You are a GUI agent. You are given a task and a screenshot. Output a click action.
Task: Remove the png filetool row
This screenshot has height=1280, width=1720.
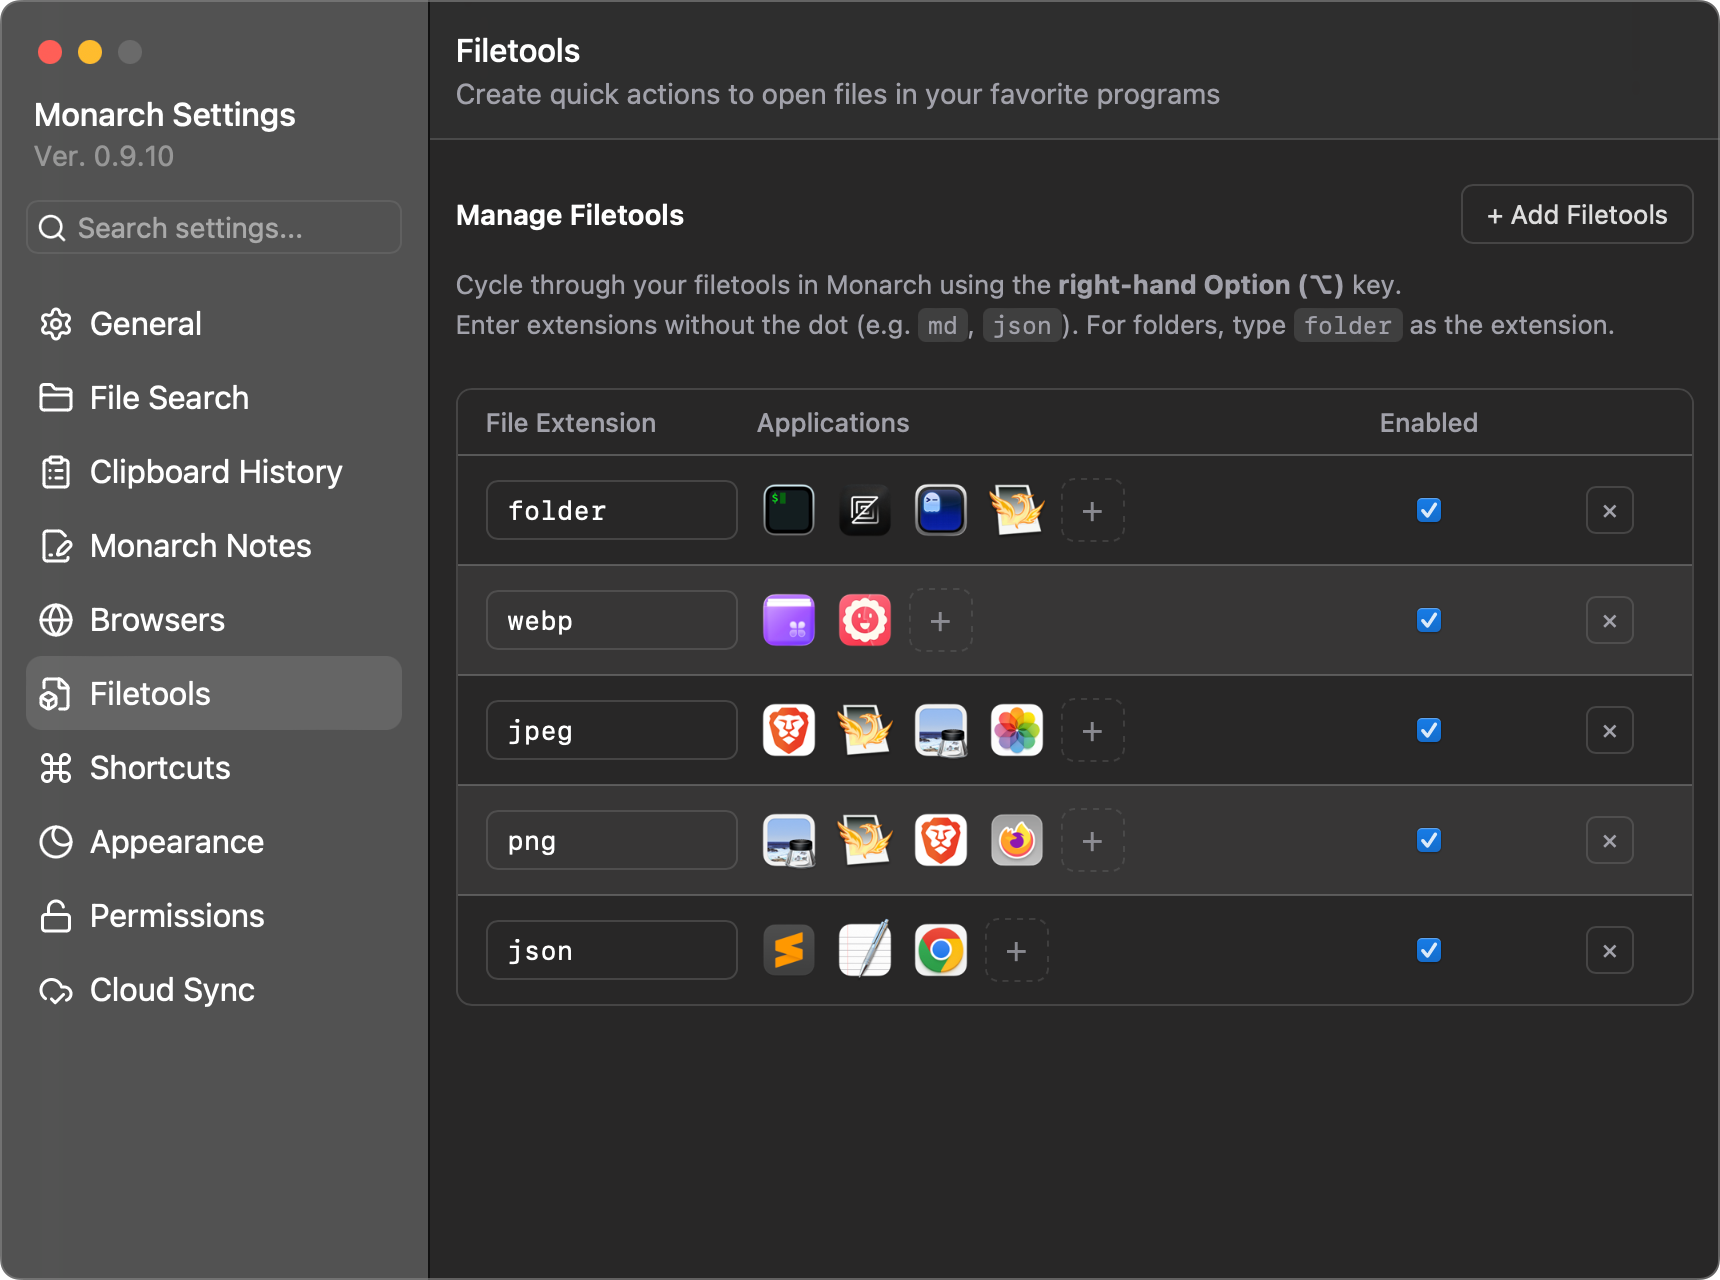(x=1609, y=841)
